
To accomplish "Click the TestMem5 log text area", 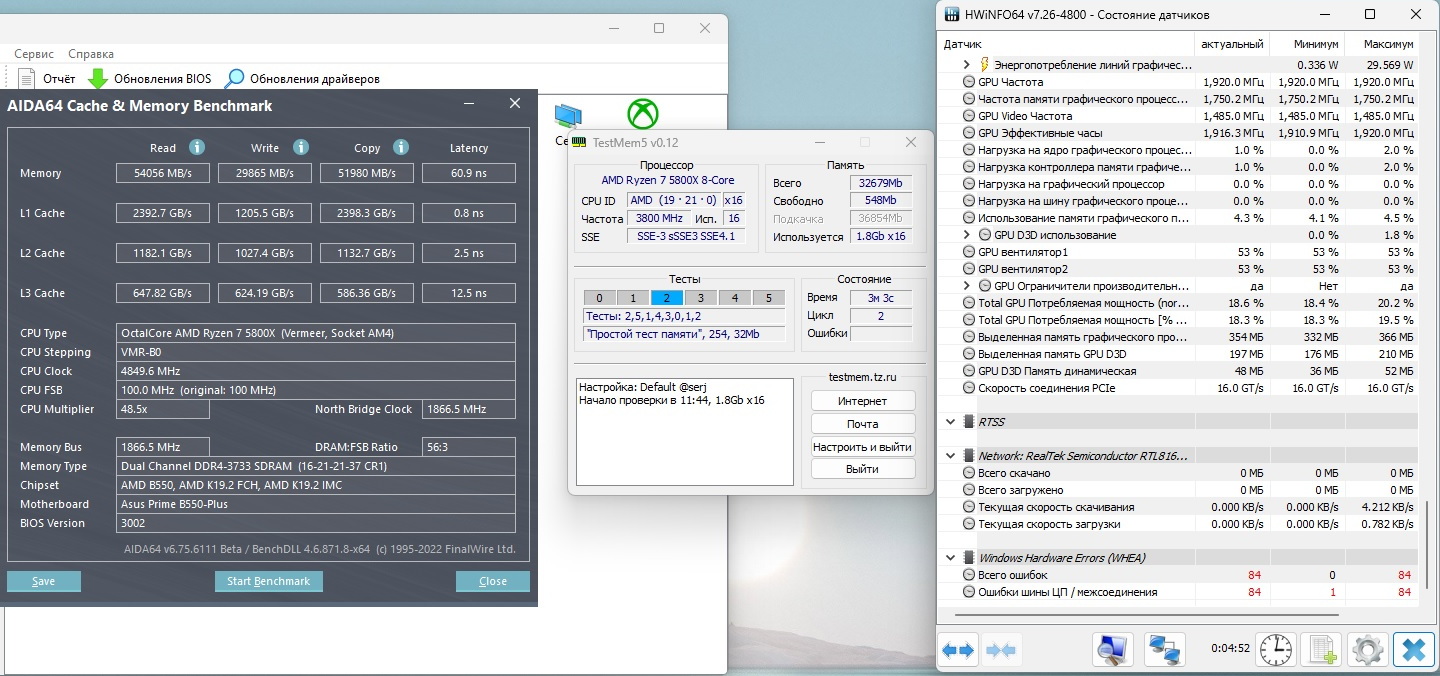I will (685, 433).
